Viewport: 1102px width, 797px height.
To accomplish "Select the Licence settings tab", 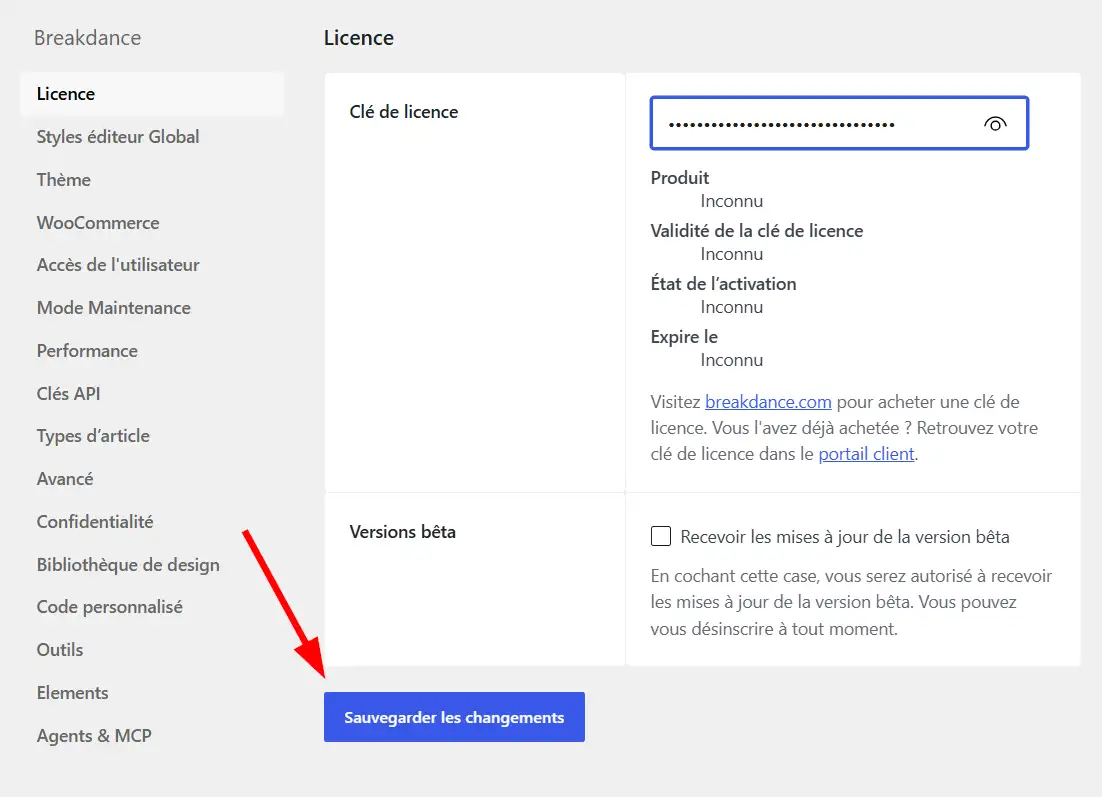I will click(x=152, y=93).
